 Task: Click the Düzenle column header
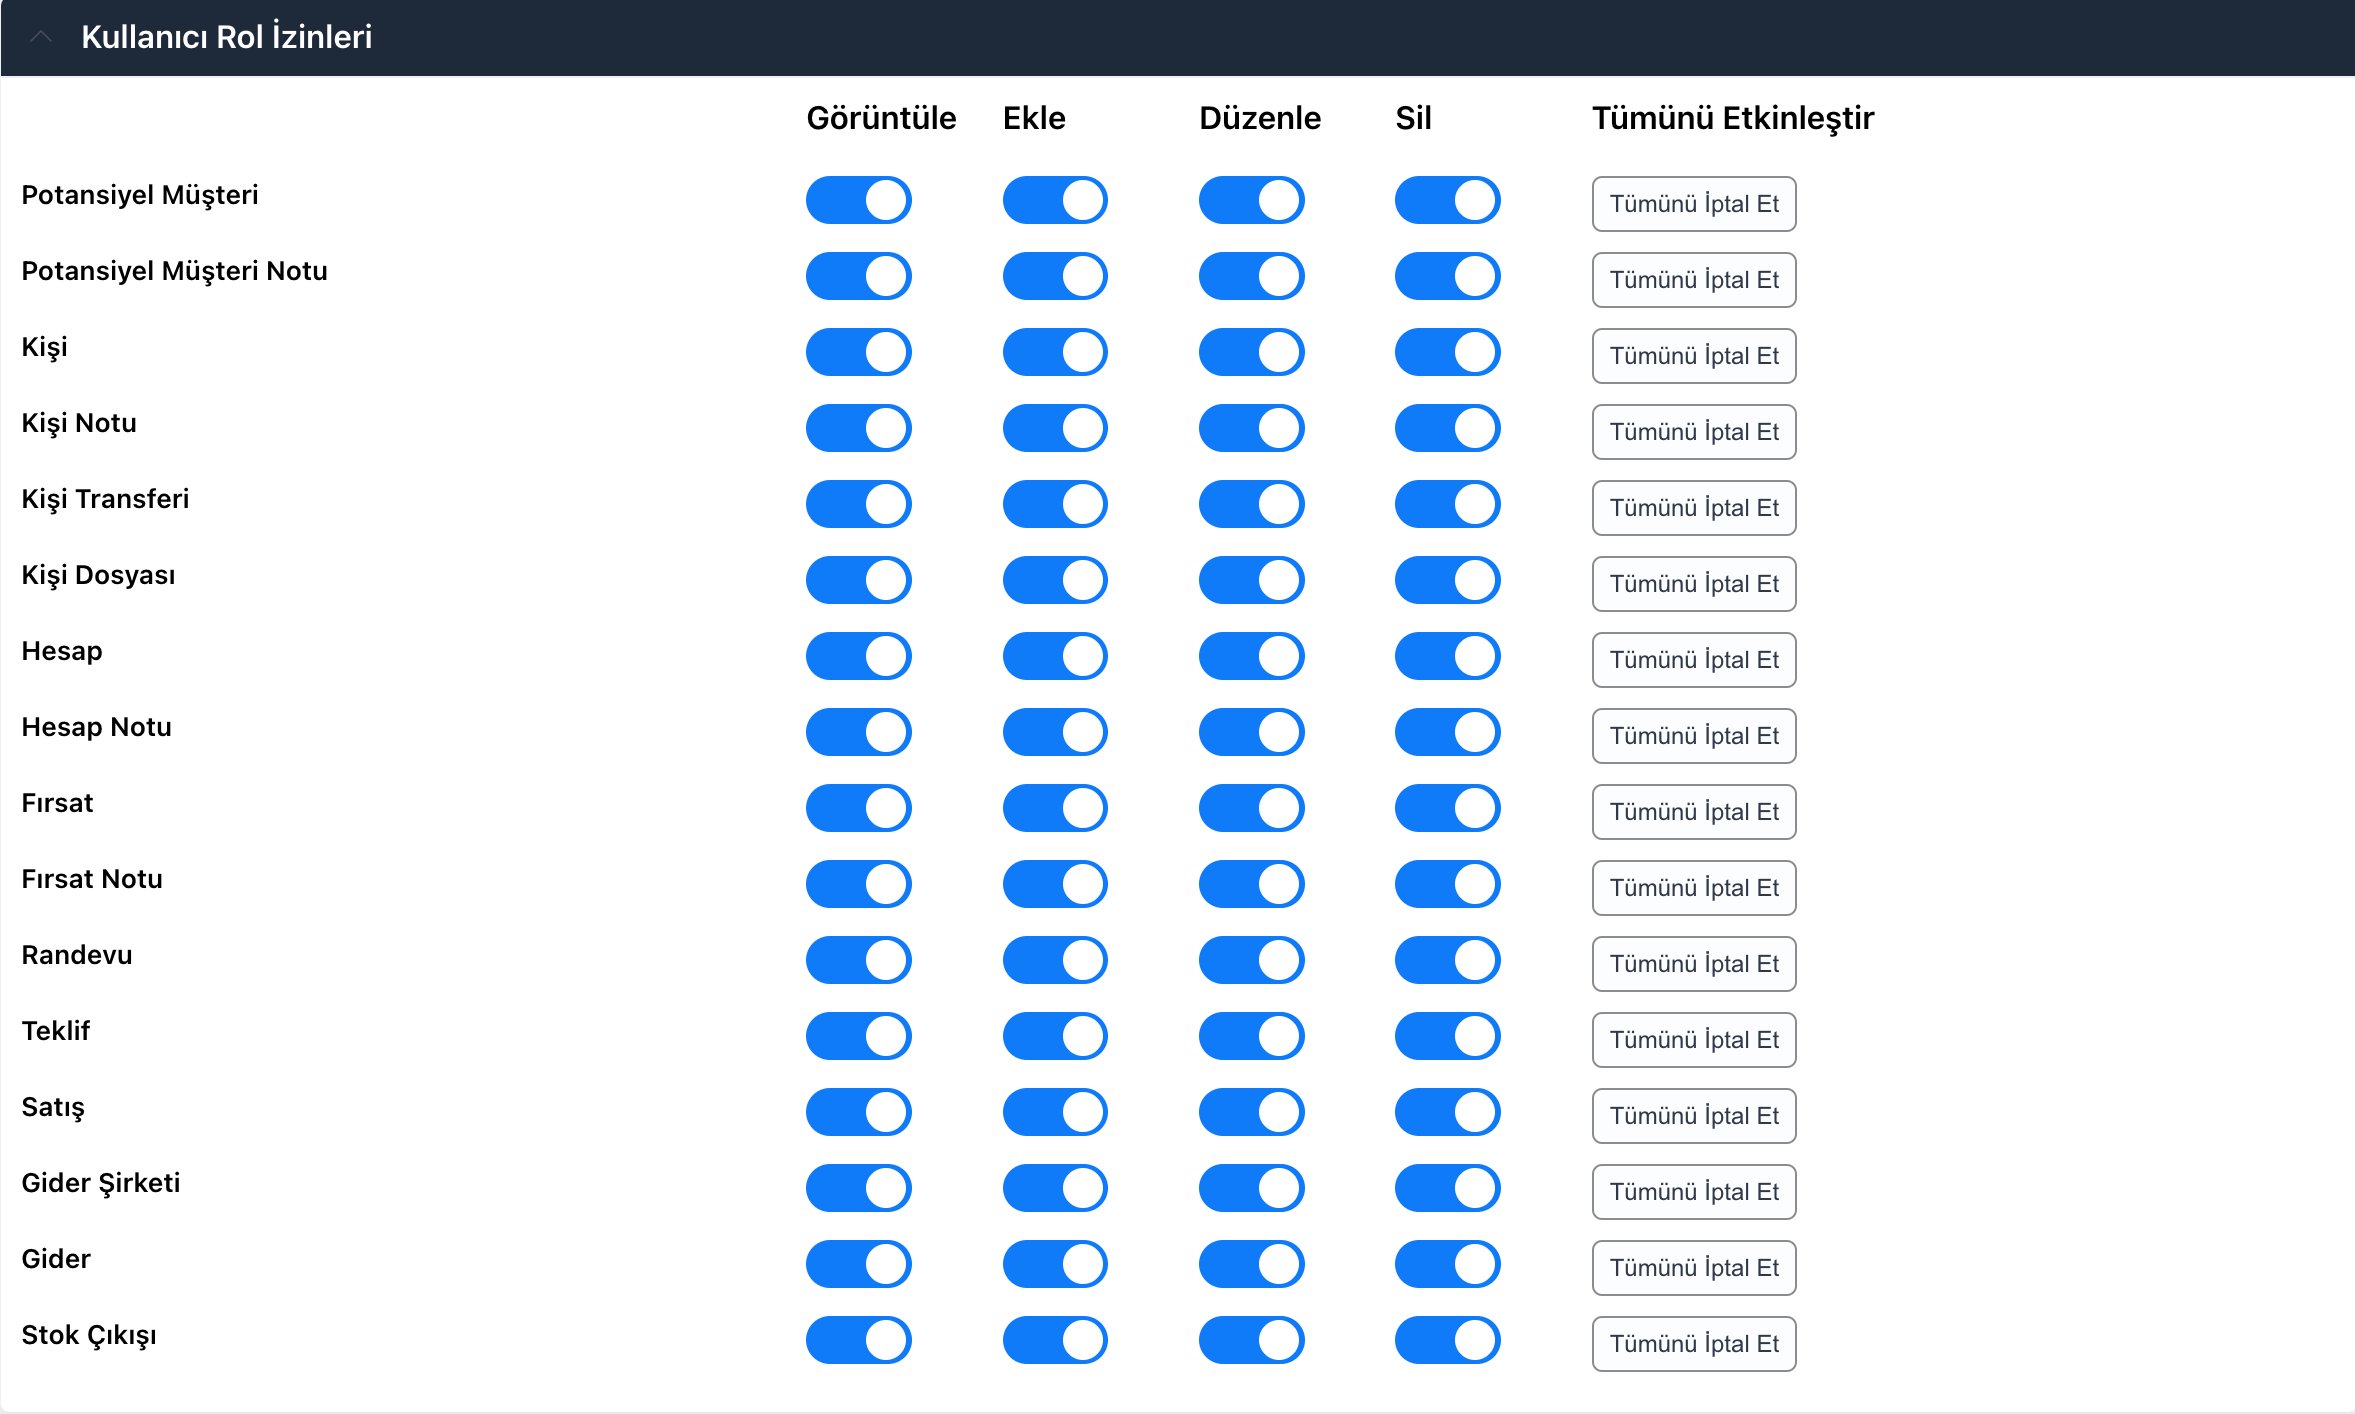point(1260,118)
